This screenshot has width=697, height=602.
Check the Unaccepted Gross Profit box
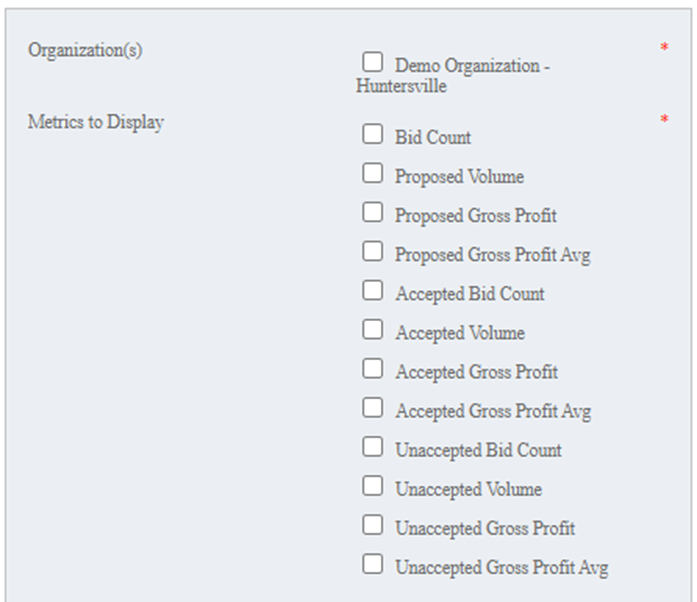[372, 525]
